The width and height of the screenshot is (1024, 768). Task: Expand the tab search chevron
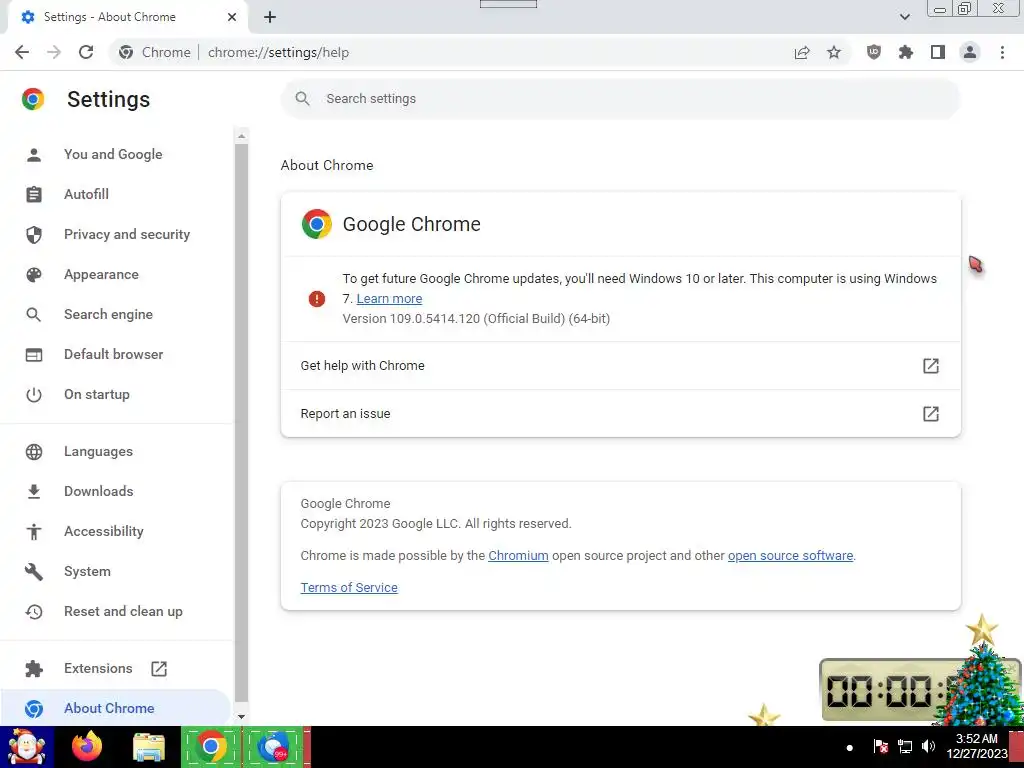coord(904,17)
